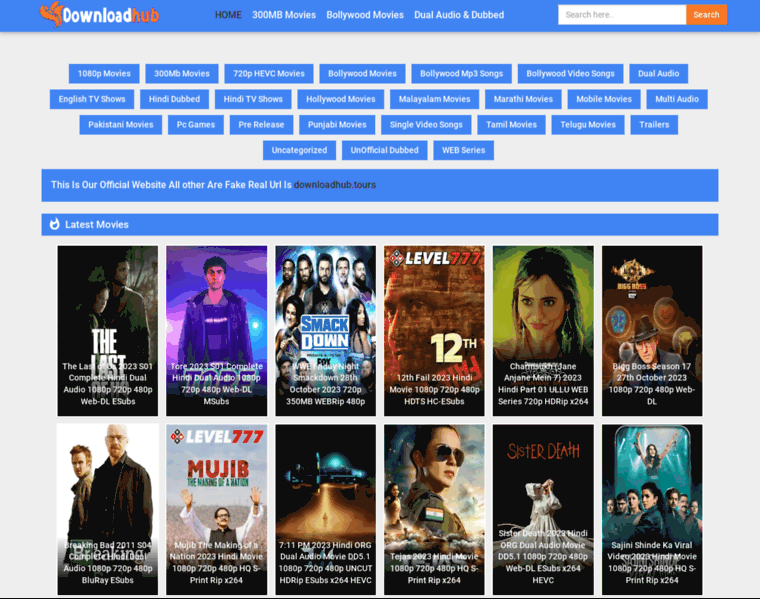Screen dimensions: 760x599
Task: Open 12th Fail 2023 Hindi Movie poster
Action: point(434,331)
